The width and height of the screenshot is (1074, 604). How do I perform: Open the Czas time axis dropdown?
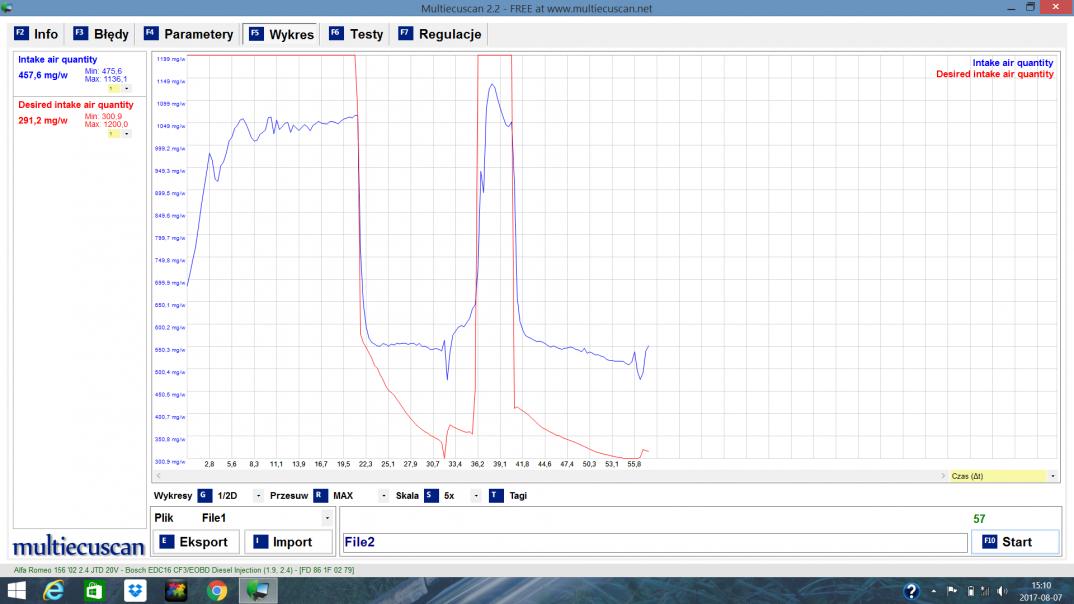click(1052, 476)
